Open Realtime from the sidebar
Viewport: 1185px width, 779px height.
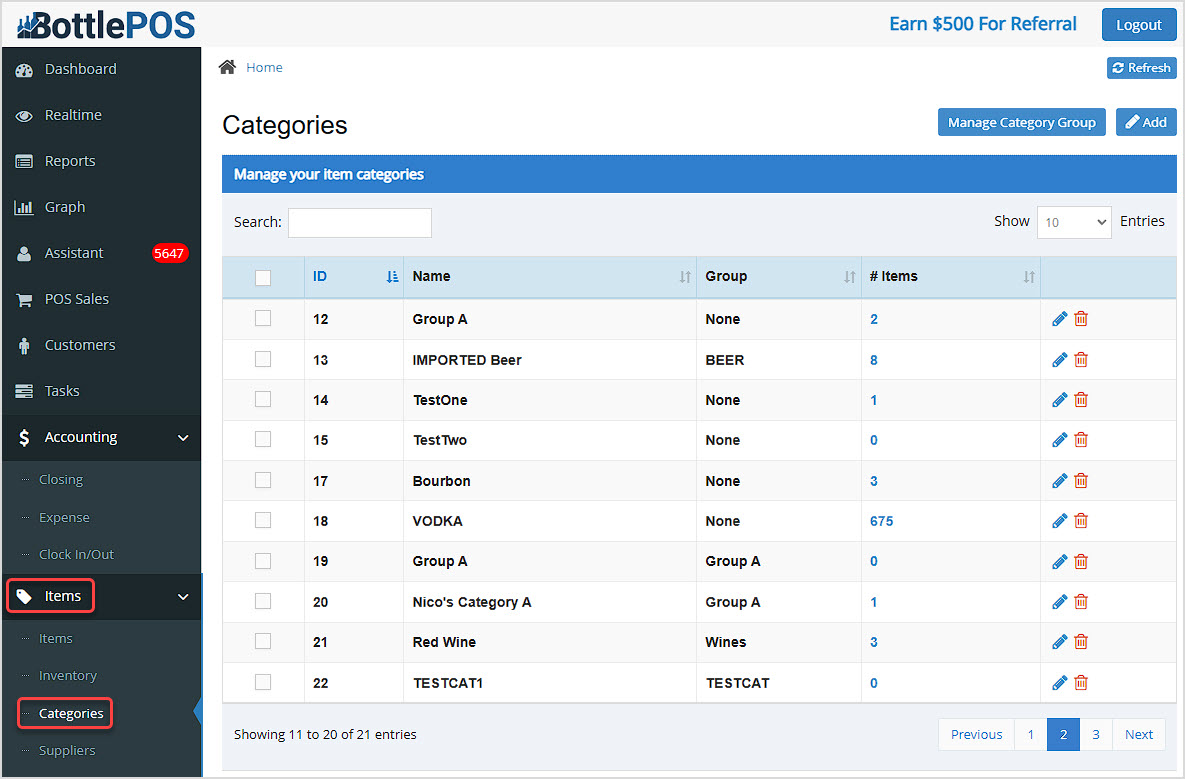(25, 114)
